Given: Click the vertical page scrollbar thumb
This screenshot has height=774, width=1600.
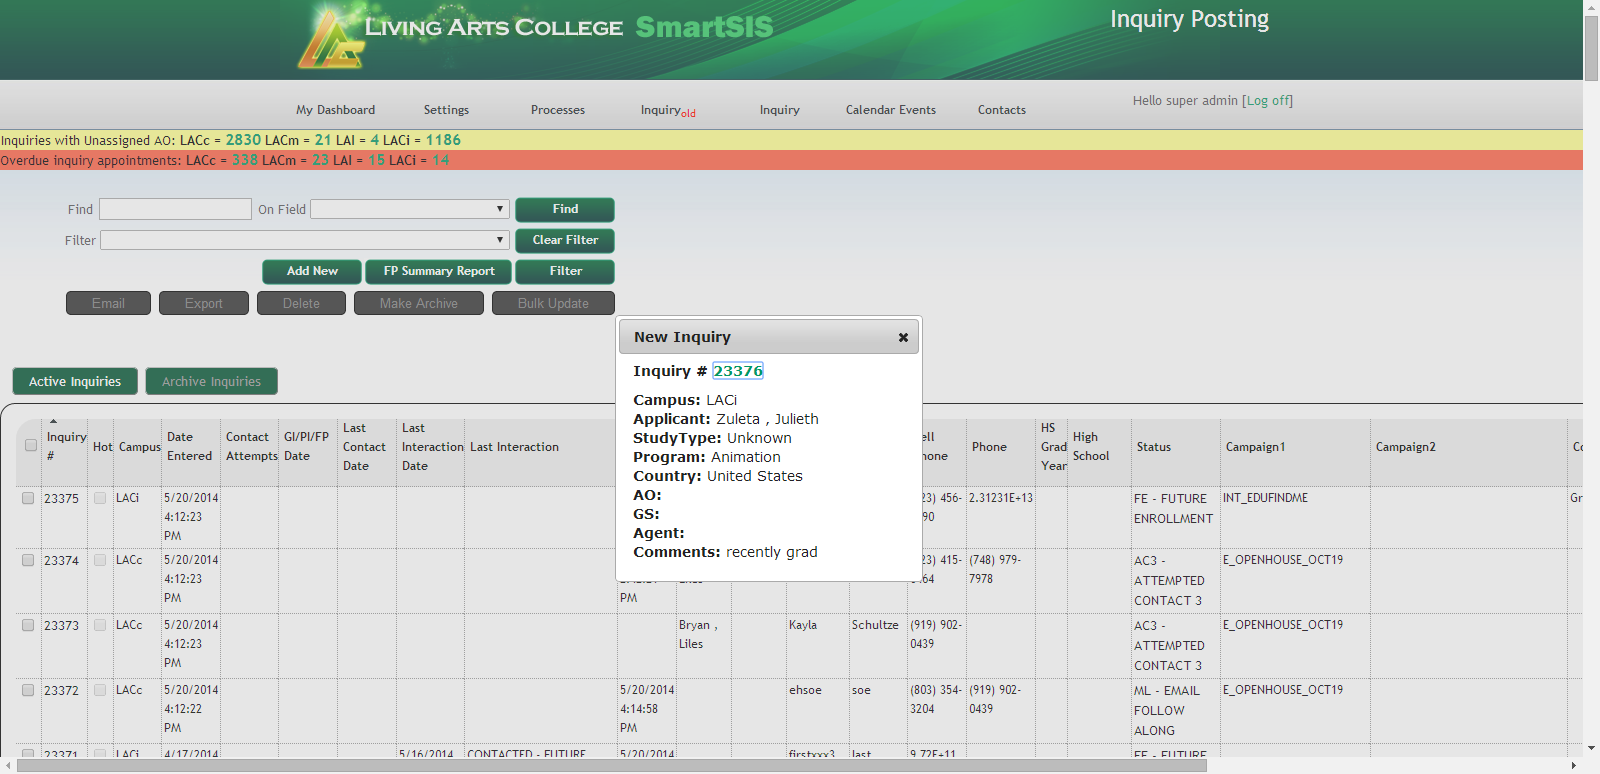Looking at the screenshot, I should [1591, 47].
